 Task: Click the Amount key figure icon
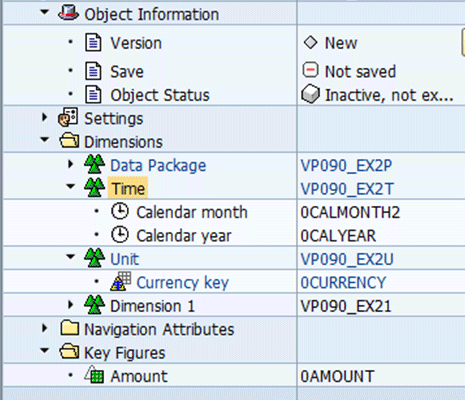(94, 375)
